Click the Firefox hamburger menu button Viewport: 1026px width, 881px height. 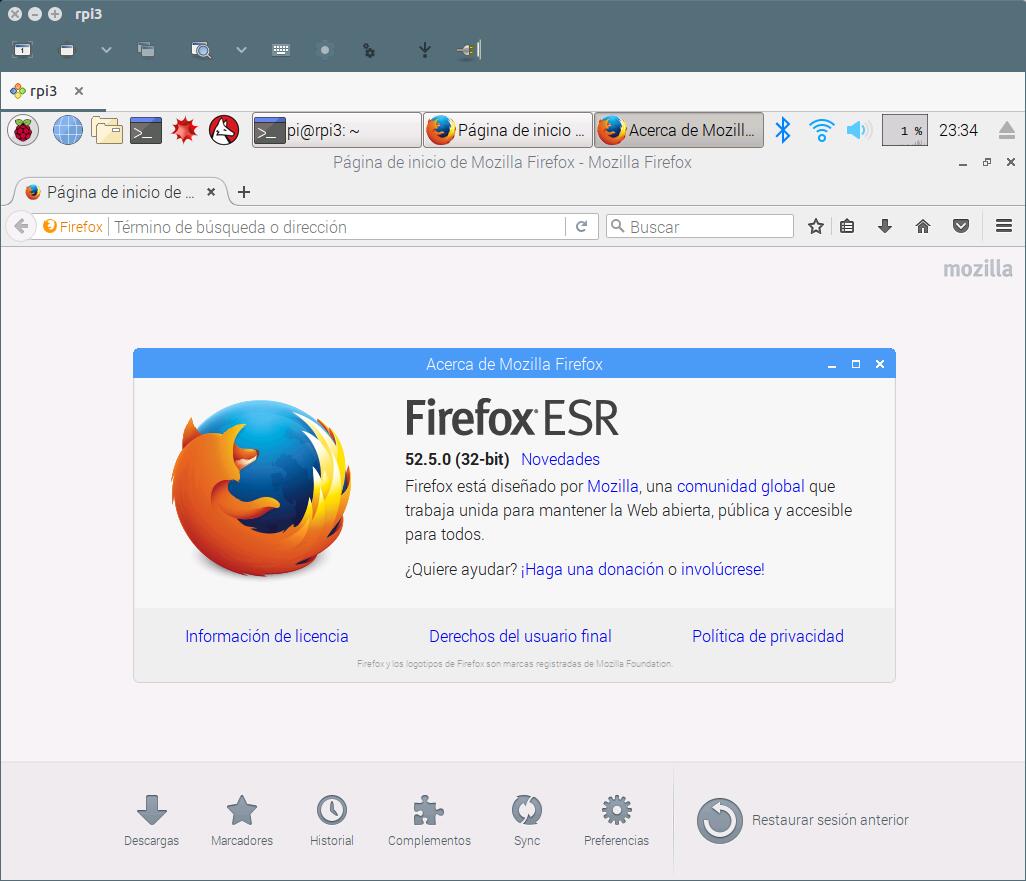1004,227
